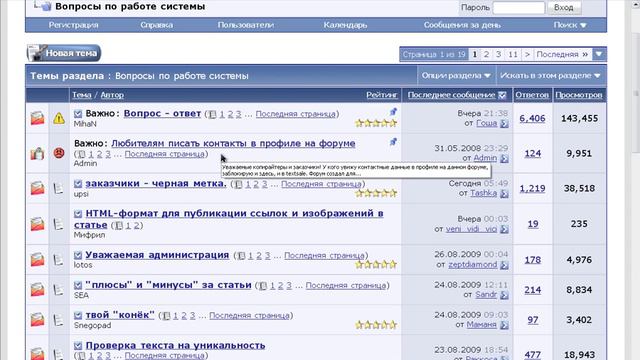The image size is (640, 360).
Task: Open Последняя страница of Уважаемая администрация
Action: [324, 256]
